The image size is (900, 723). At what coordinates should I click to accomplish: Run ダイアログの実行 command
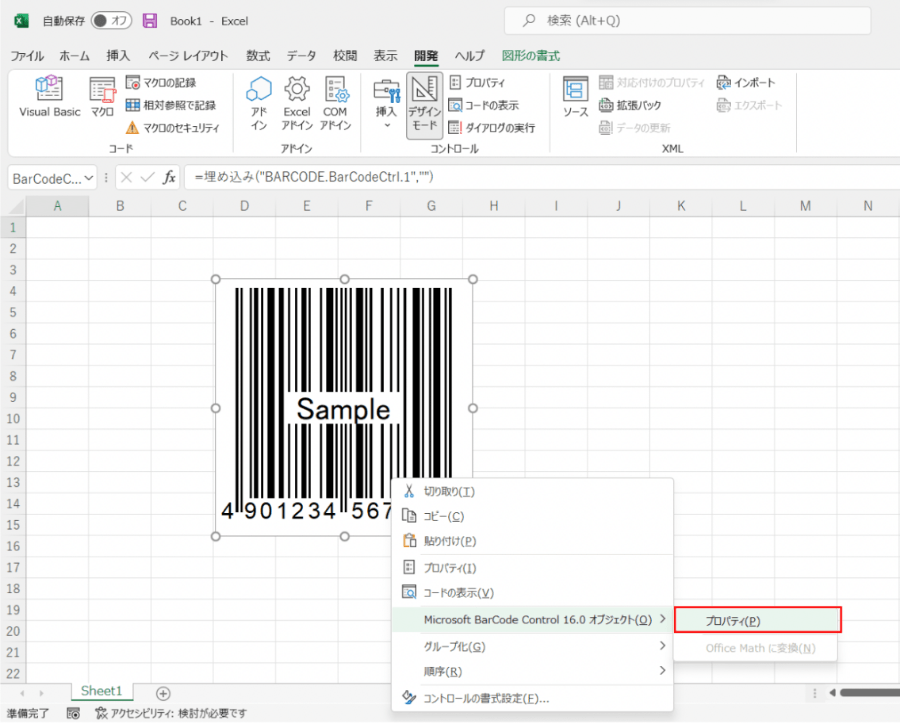click(x=491, y=127)
